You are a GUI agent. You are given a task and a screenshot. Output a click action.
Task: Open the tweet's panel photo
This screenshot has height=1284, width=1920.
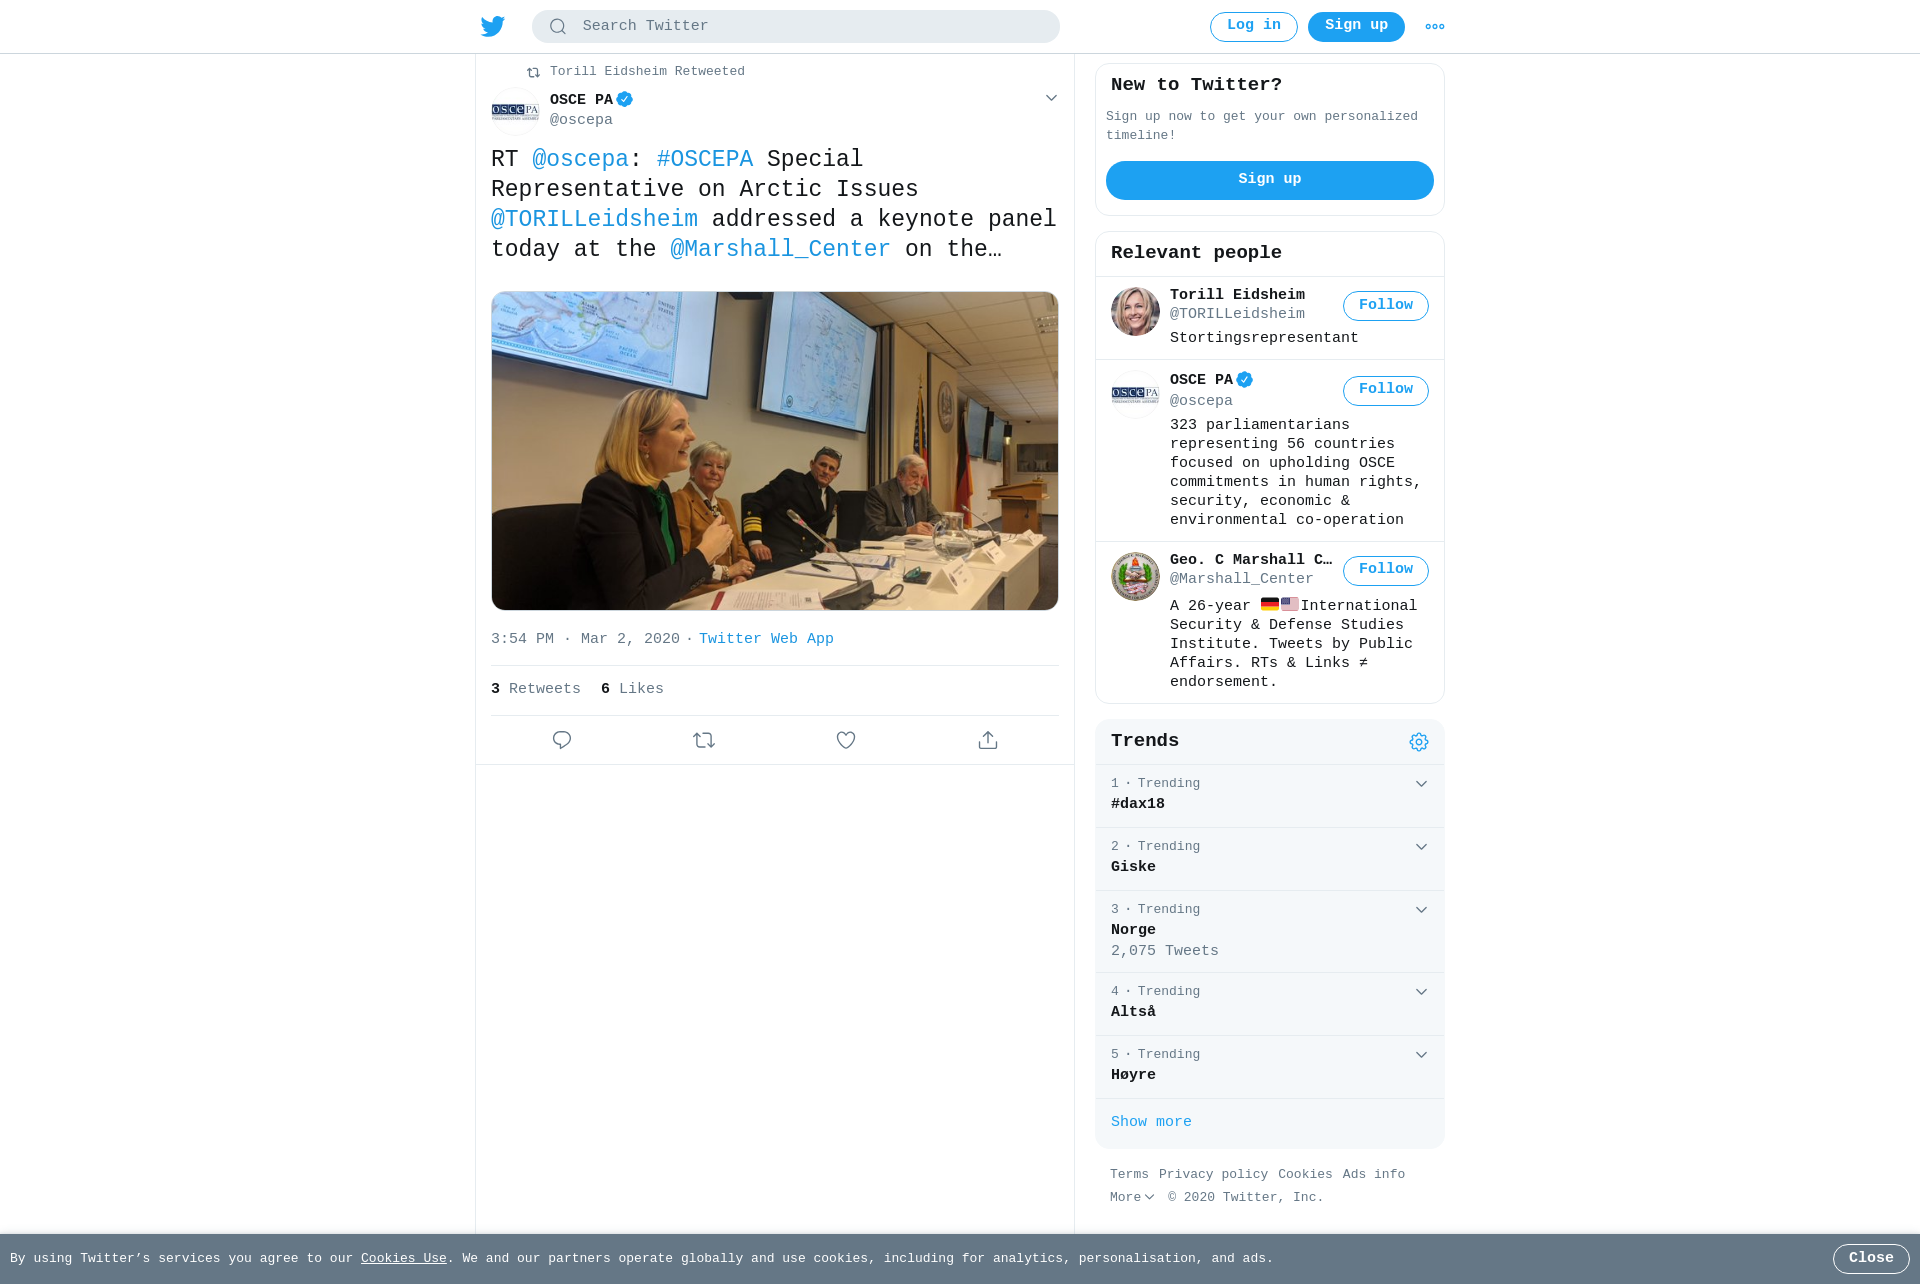coord(775,451)
